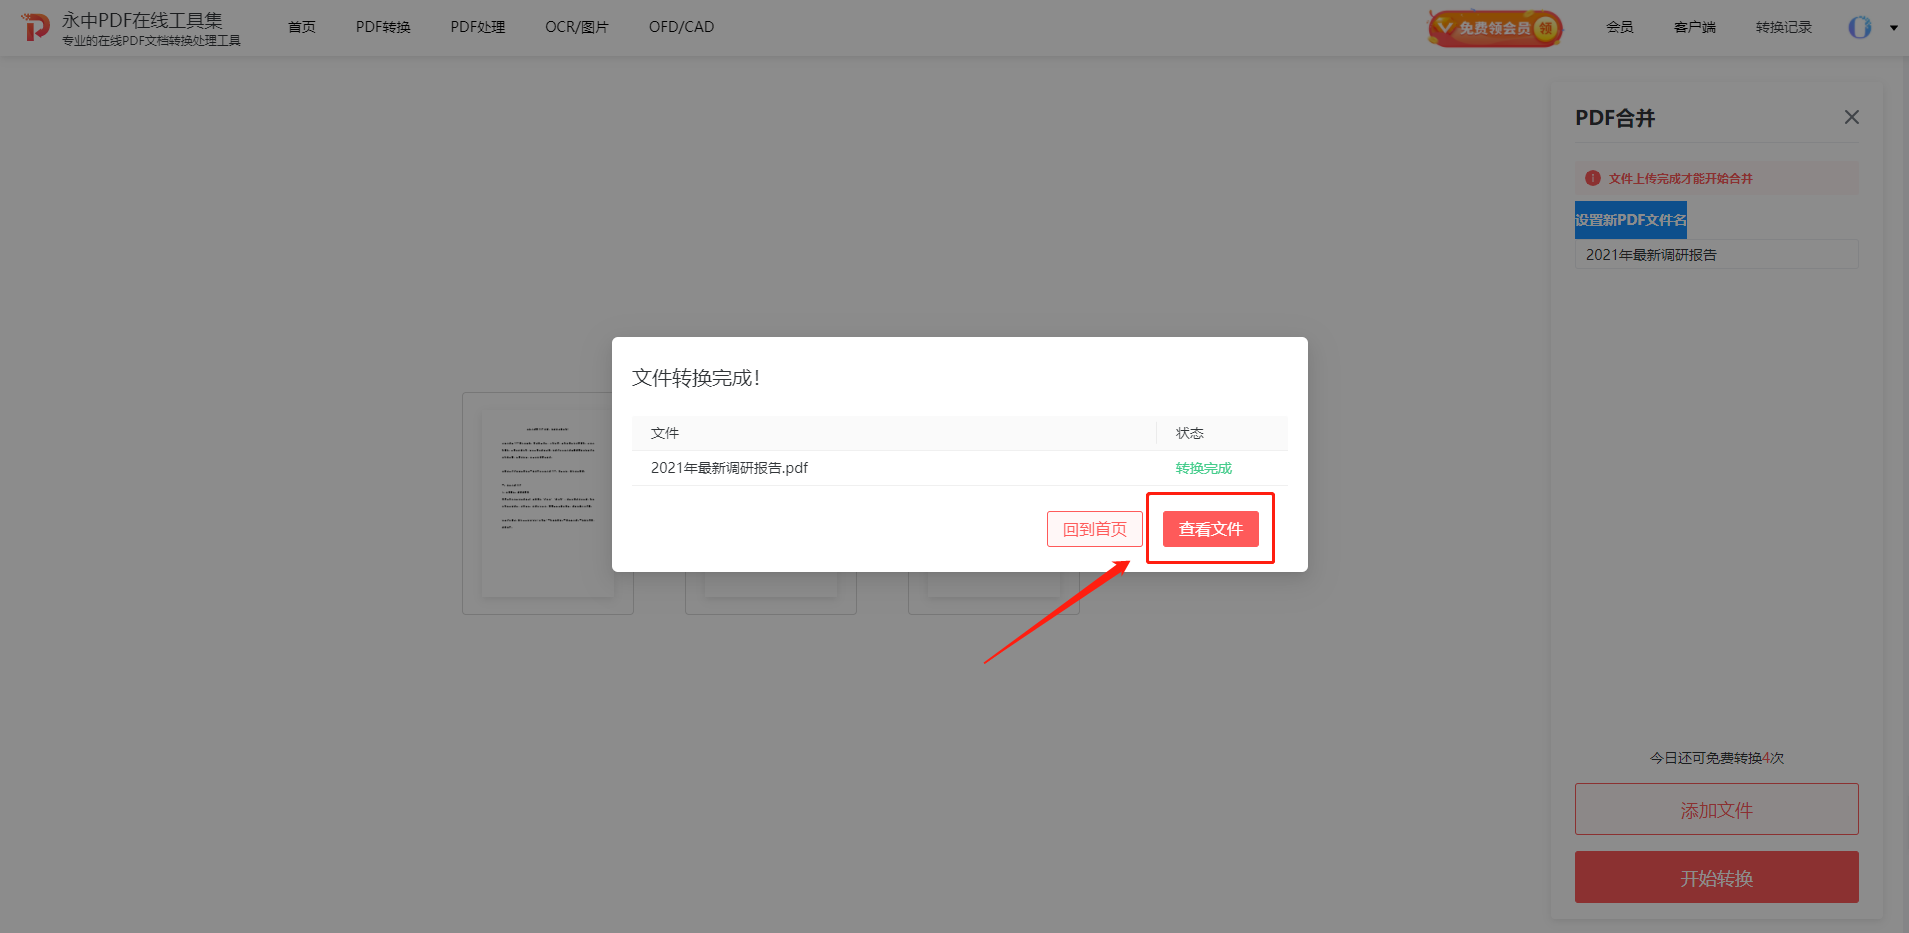Expand the account dropdown arrow
The height and width of the screenshot is (933, 1909).
(1894, 28)
